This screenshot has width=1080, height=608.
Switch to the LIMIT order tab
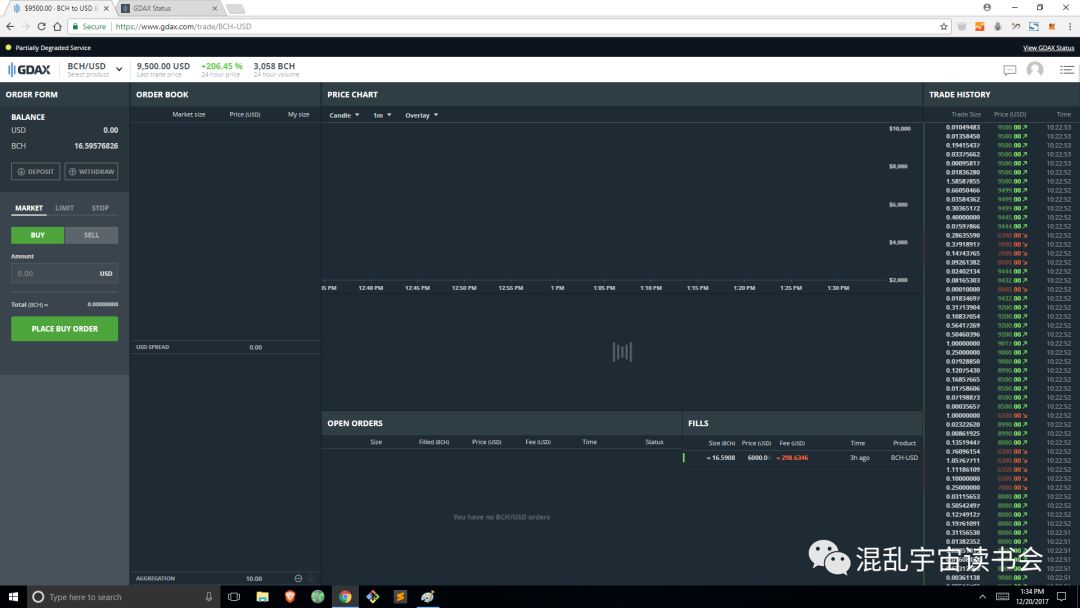click(65, 208)
